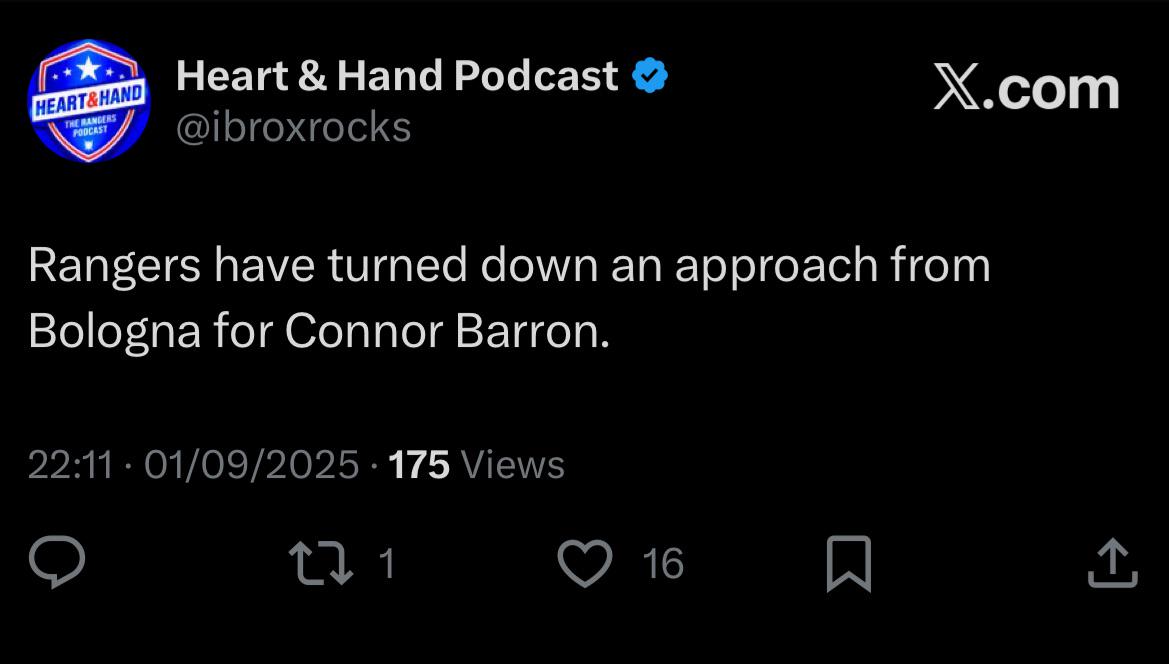The width and height of the screenshot is (1169, 664).
Task: Visit the @ibroxrocks handle
Action: 294,127
